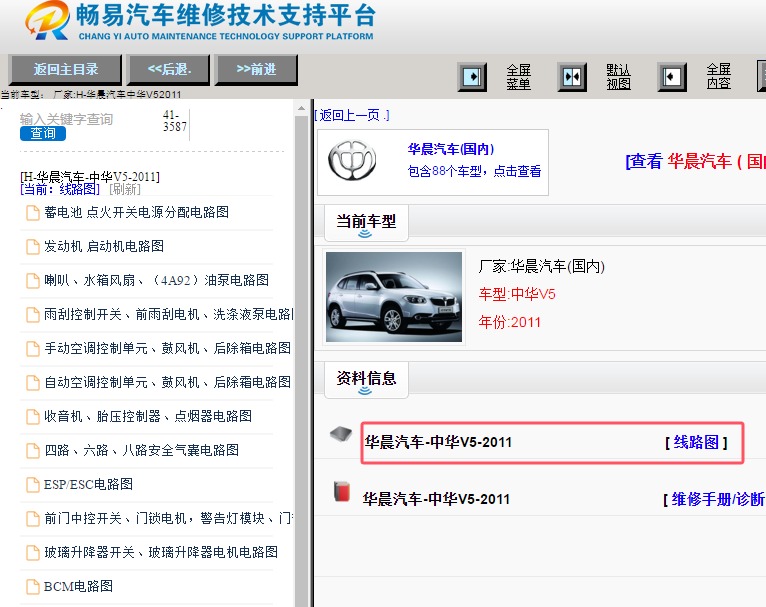Click the H-华晨汽车-中华V5-2011 heading text
This screenshot has width=766, height=607.
click(90, 176)
